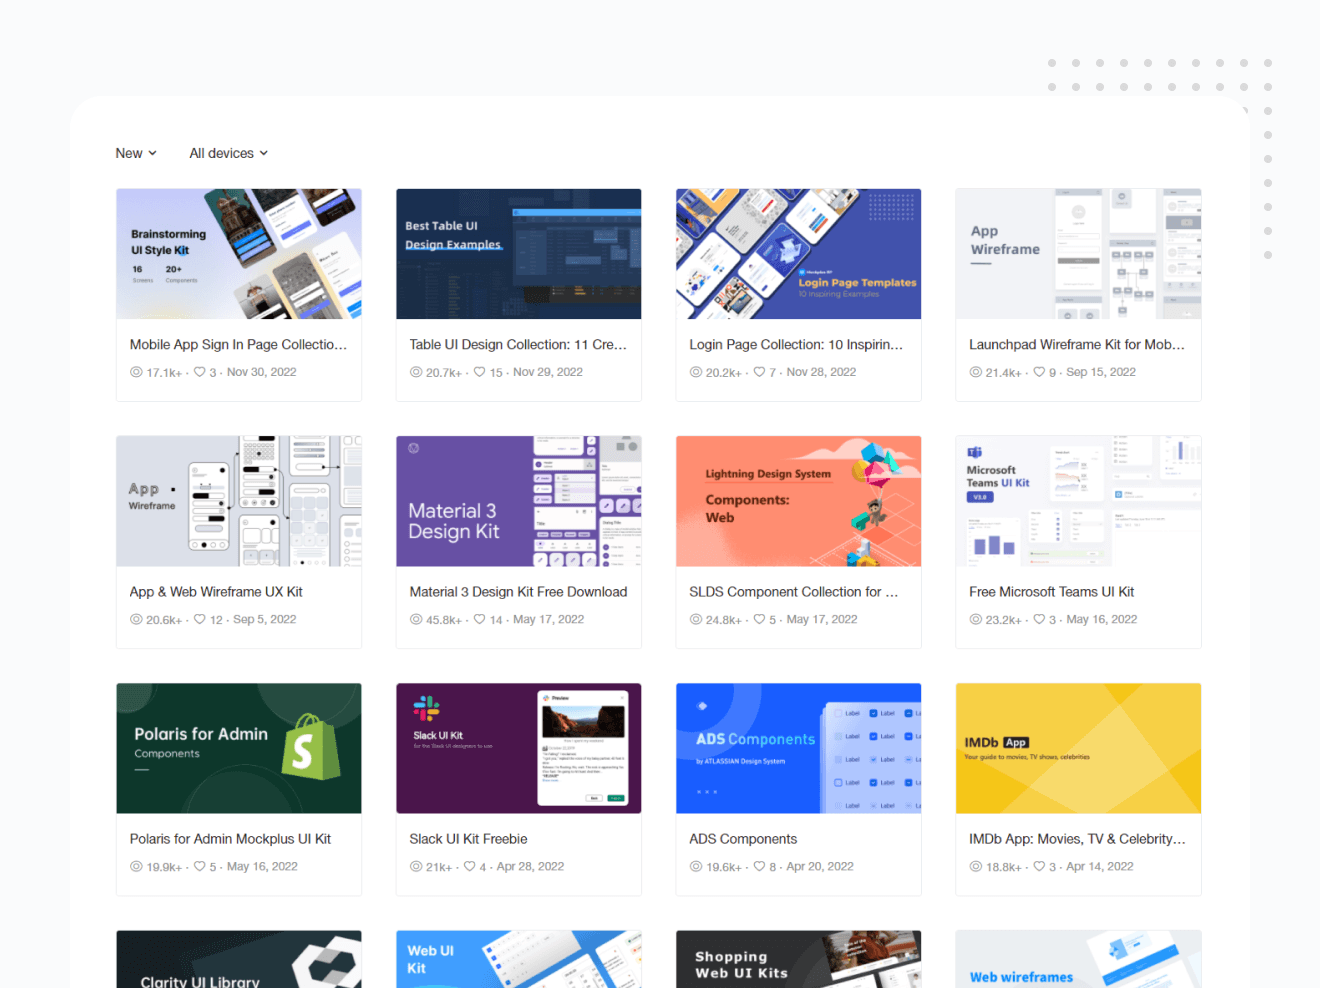Open App & Web Wireframe UX Kit link
This screenshot has width=1320, height=988.
[216, 592]
